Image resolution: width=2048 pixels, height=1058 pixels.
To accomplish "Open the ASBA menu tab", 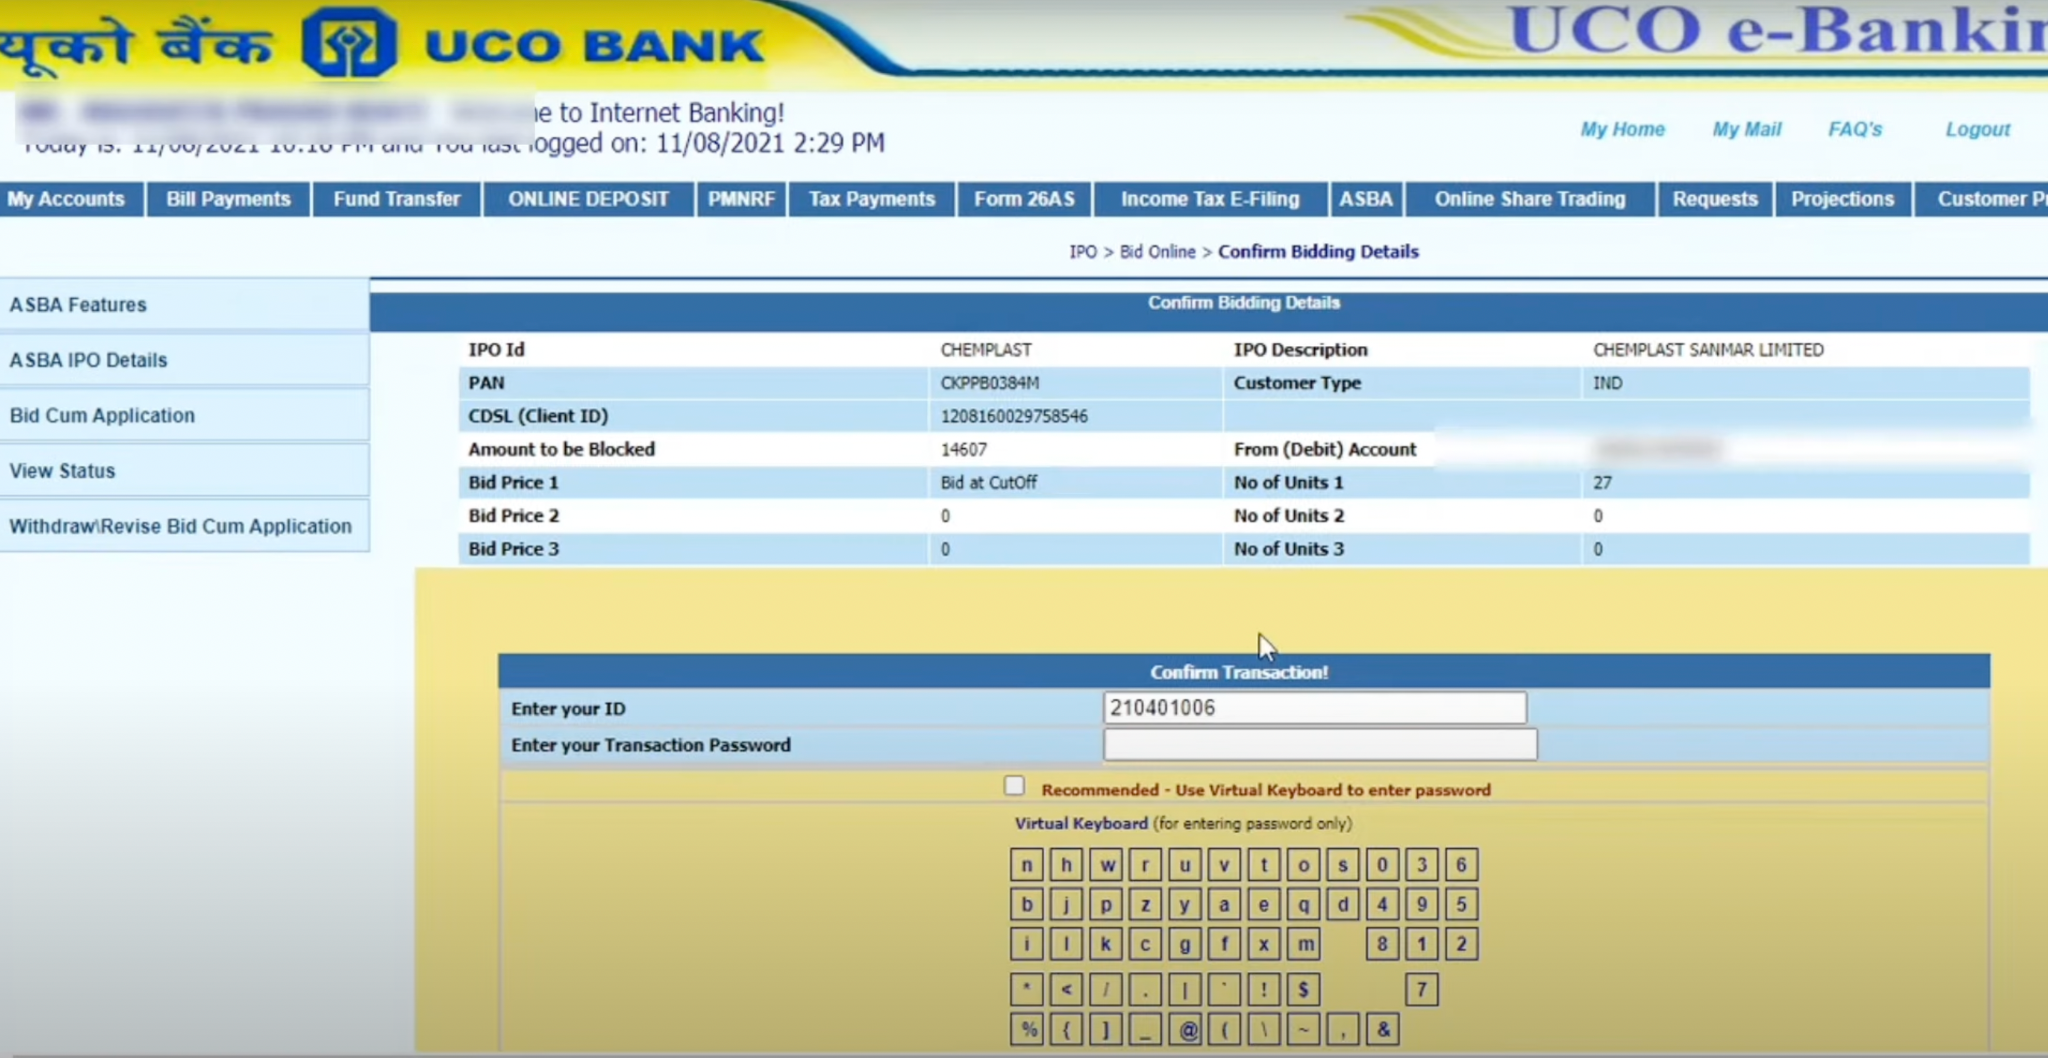I will (1366, 198).
